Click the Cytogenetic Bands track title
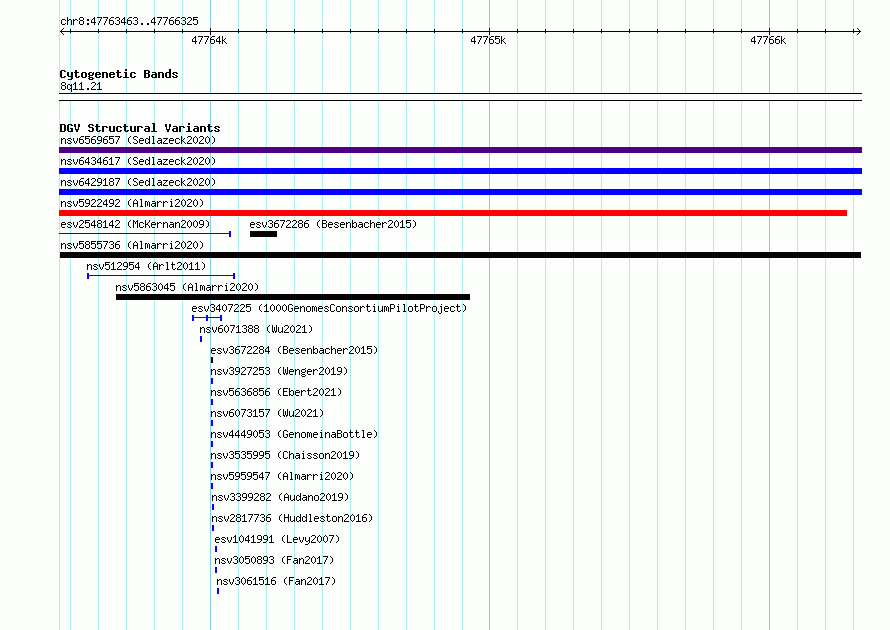The image size is (890, 630). tap(119, 74)
